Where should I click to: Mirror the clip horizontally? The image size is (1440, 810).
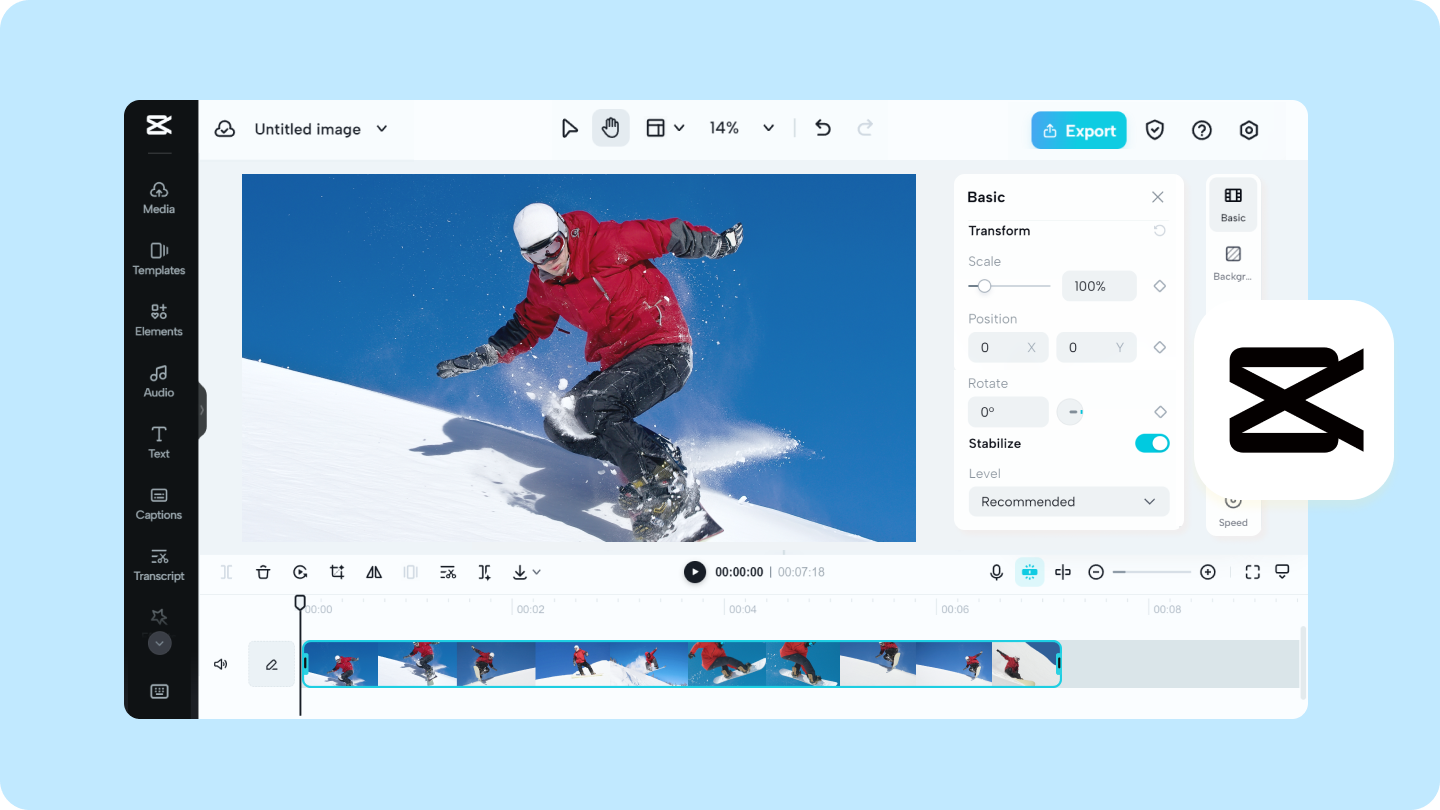click(x=374, y=572)
